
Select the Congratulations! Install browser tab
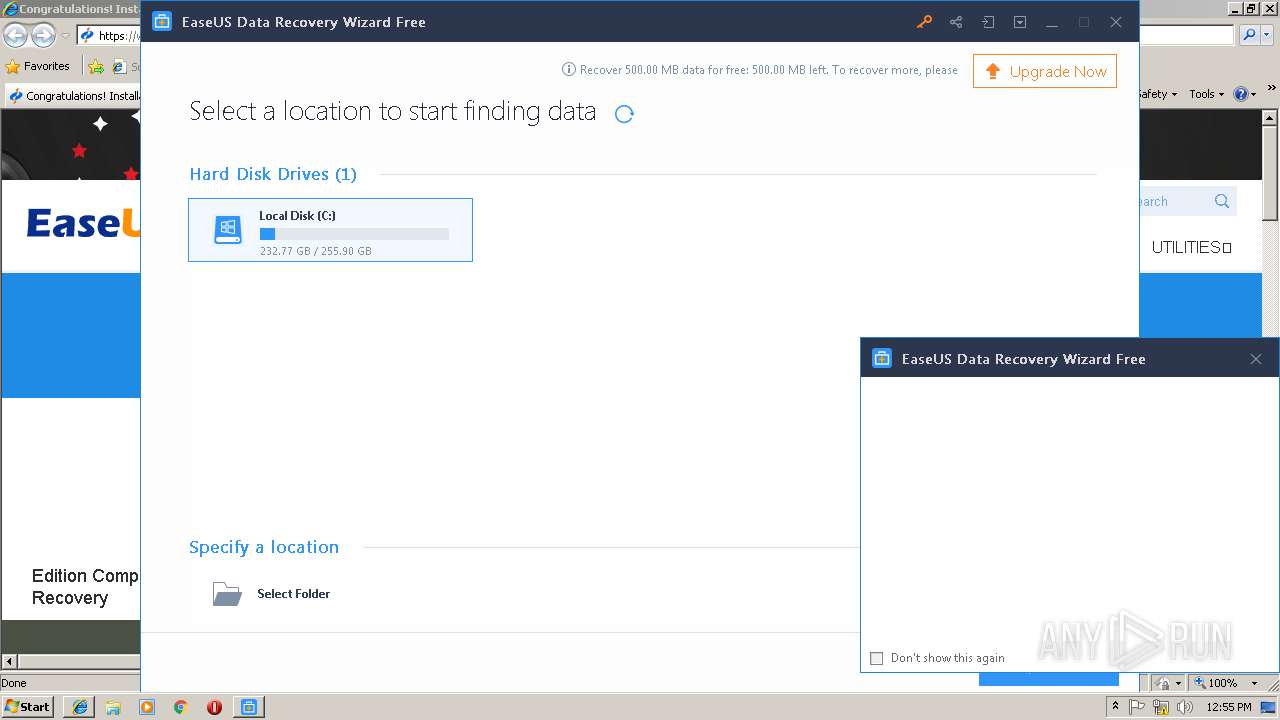pos(72,96)
